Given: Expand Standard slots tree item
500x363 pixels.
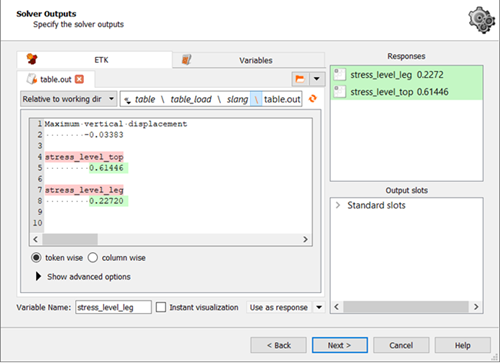Looking at the screenshot, I should (x=338, y=205).
